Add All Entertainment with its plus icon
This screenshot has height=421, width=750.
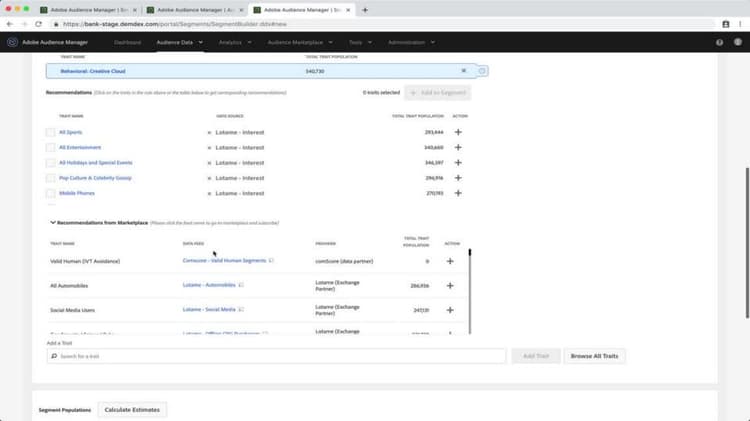click(x=458, y=147)
